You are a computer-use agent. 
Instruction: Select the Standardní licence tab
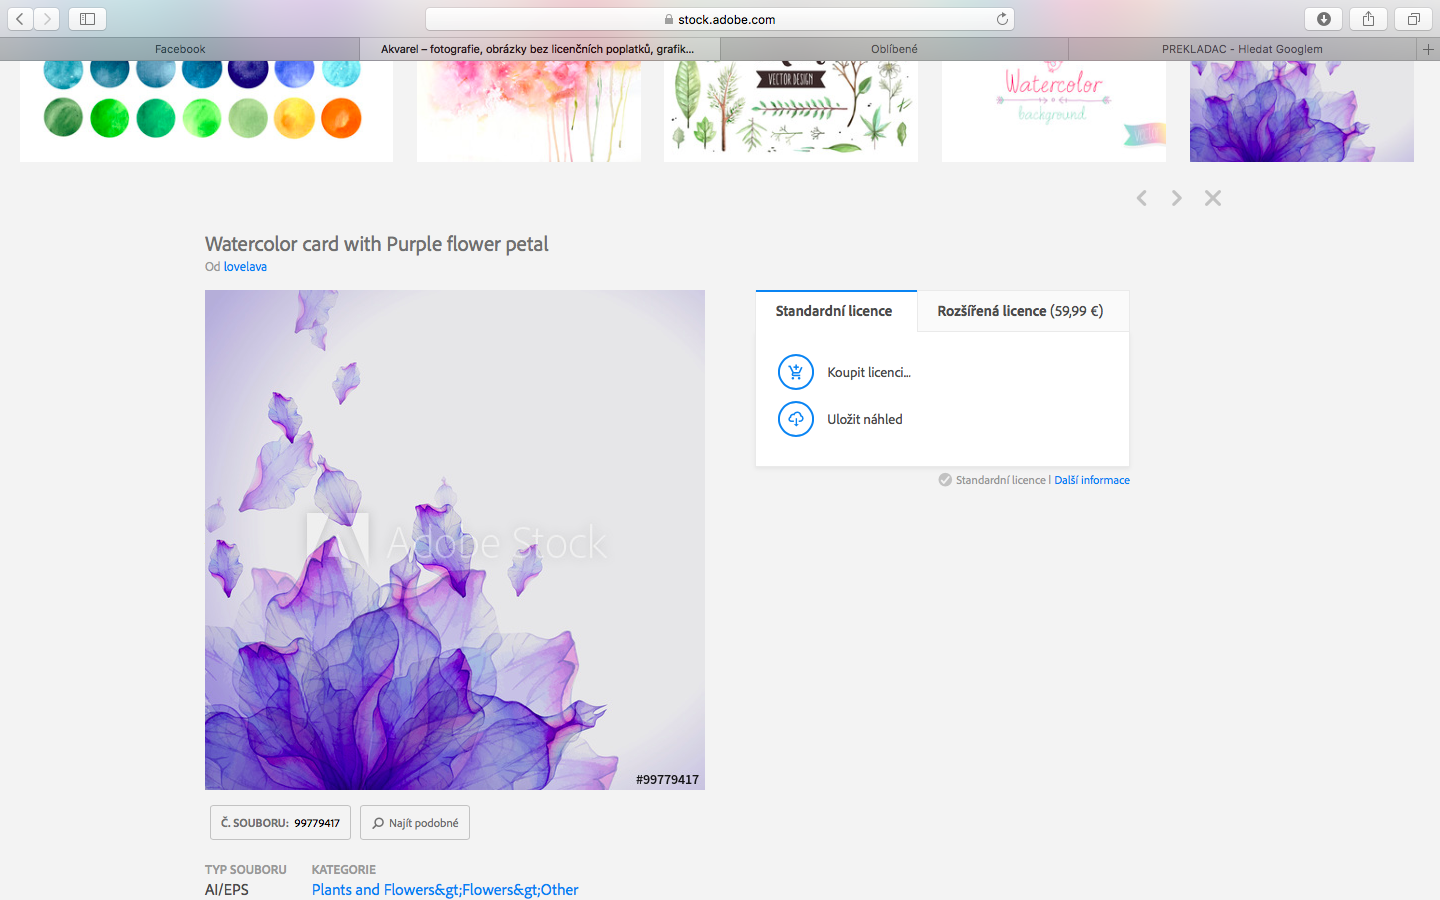click(834, 311)
